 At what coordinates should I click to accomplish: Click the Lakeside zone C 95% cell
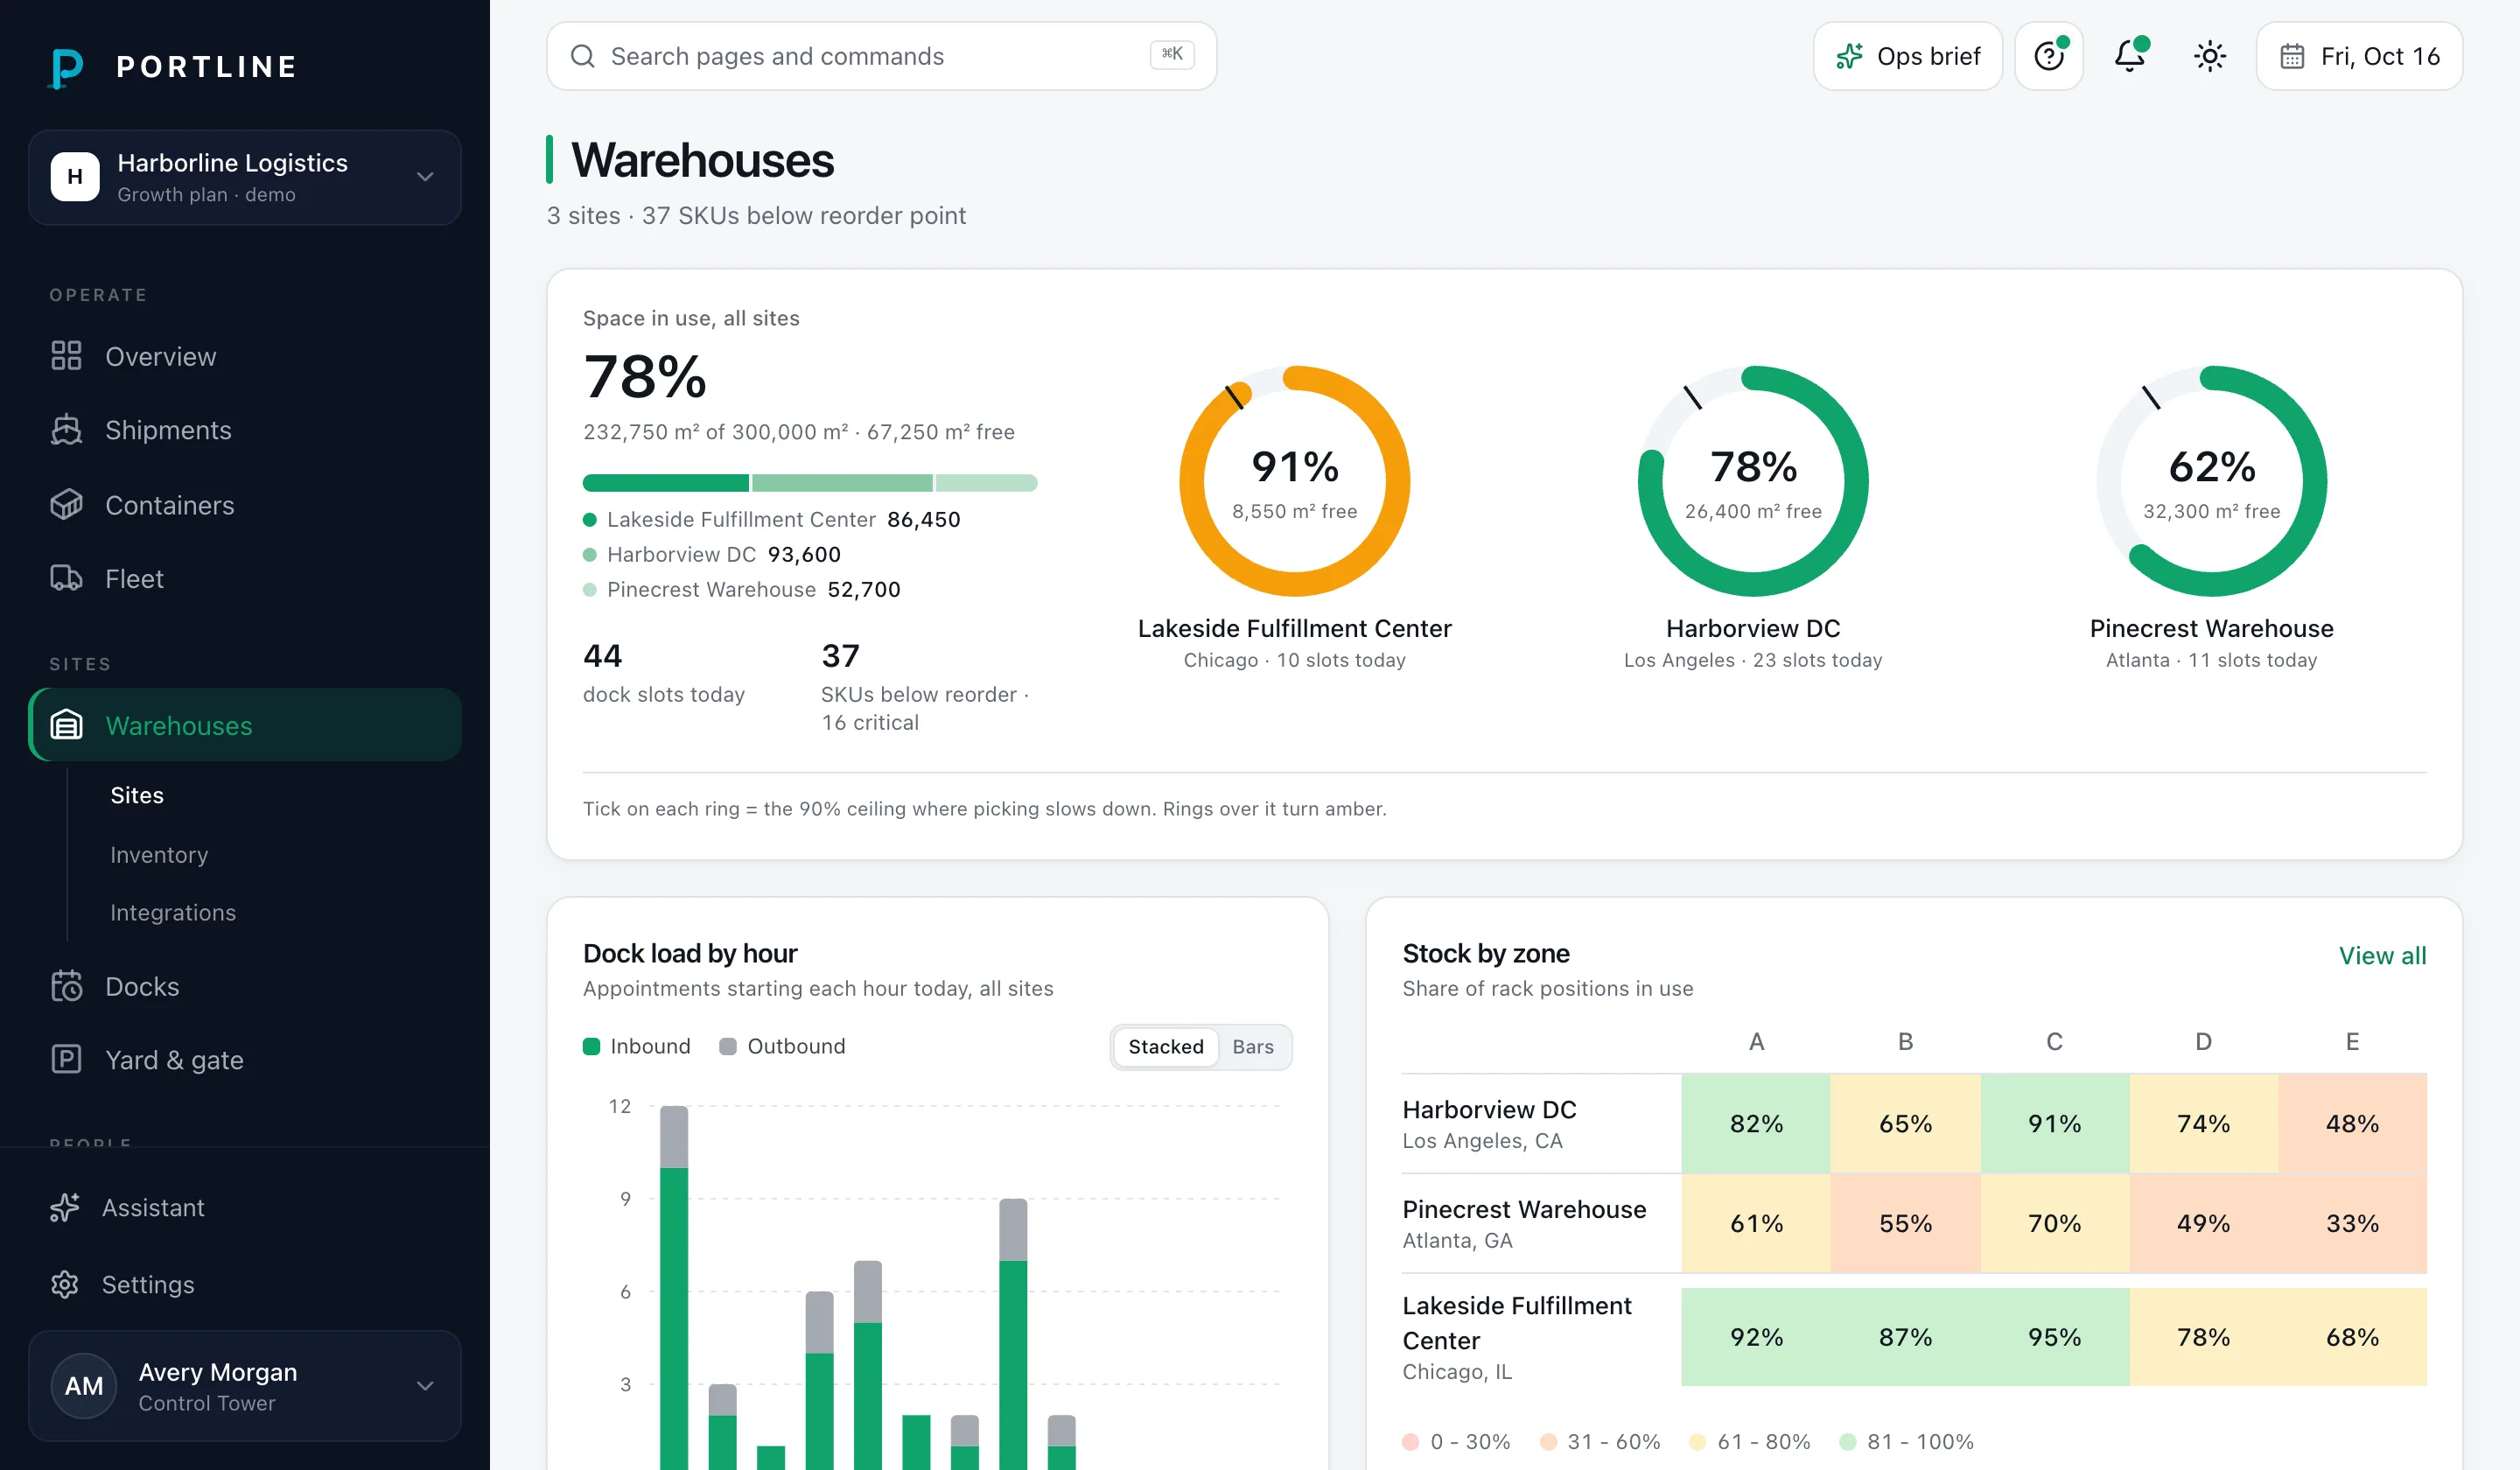tap(2055, 1337)
